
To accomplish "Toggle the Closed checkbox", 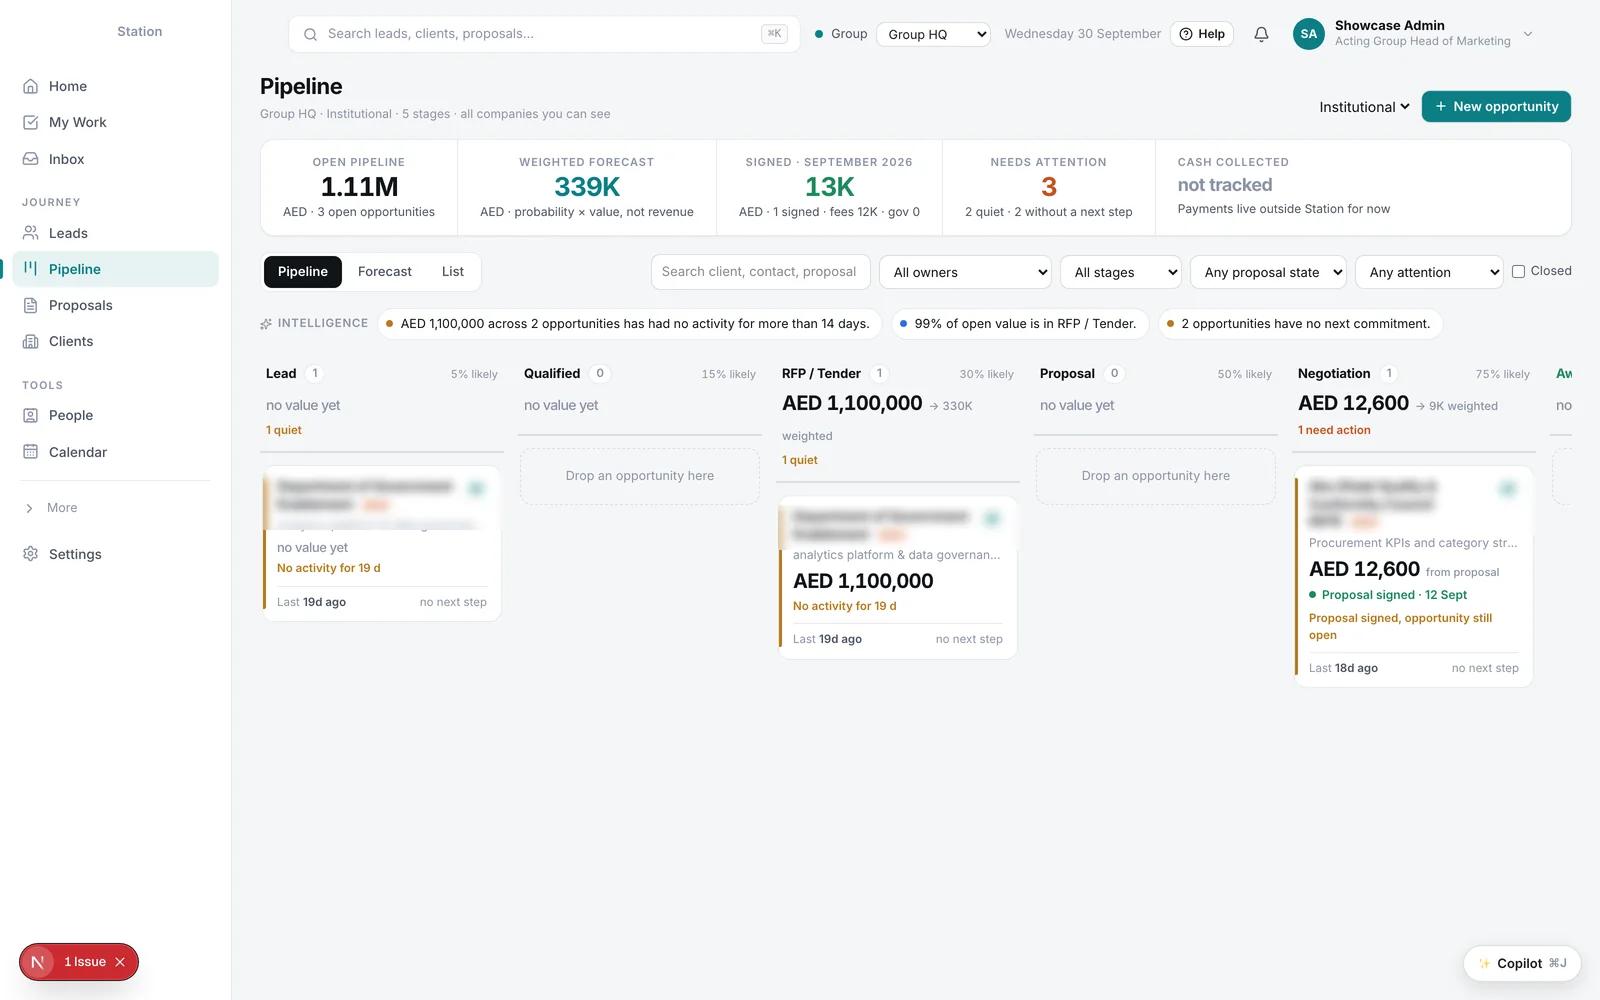I will [x=1518, y=271].
